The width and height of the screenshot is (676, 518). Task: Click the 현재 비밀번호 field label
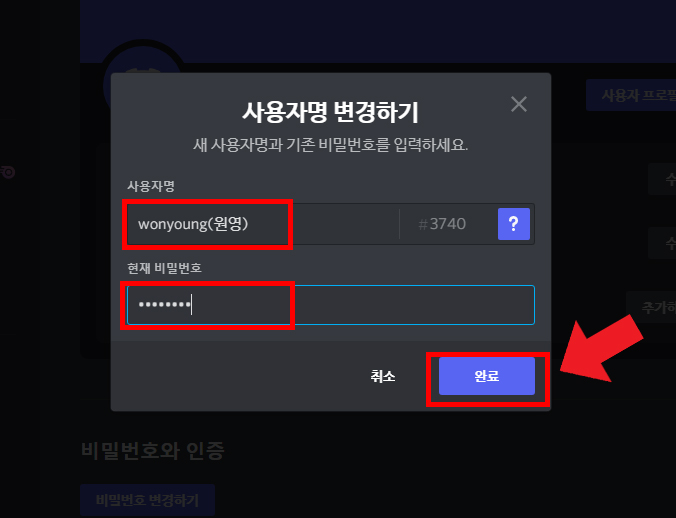[x=164, y=268]
